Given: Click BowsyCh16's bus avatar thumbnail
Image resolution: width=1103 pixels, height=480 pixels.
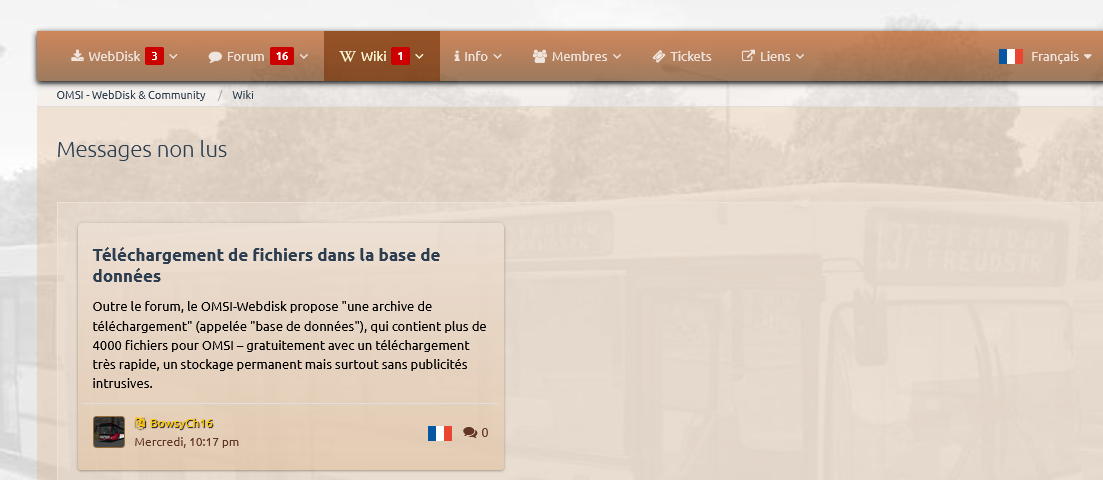Looking at the screenshot, I should tap(109, 432).
